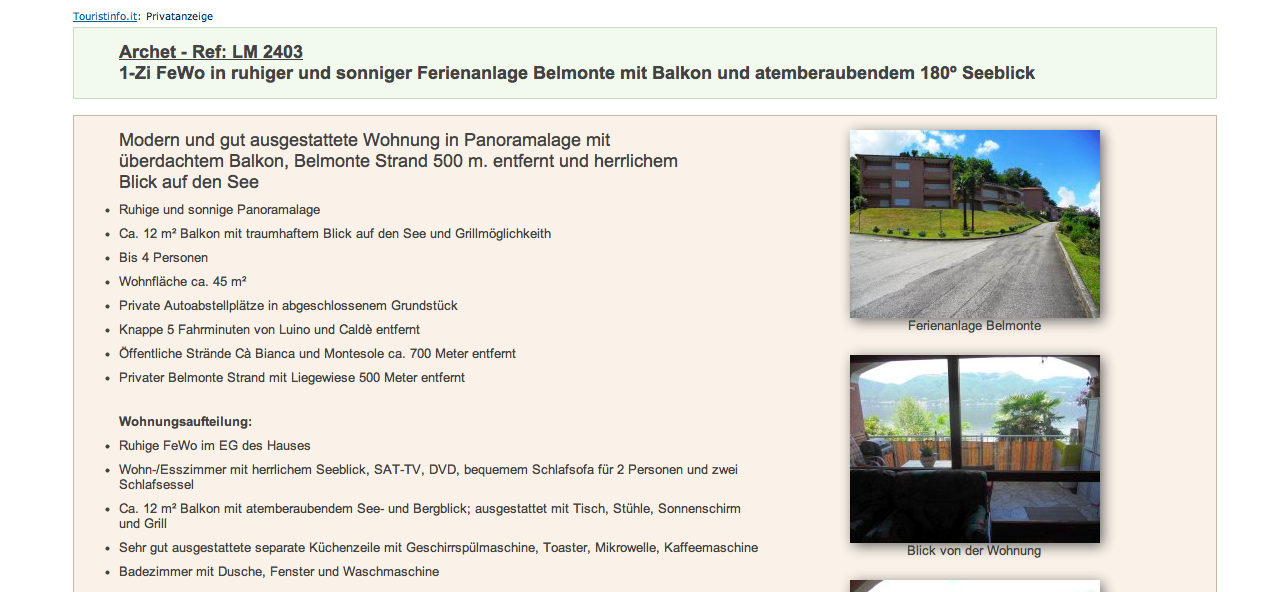Enlarge the Ferienanlage Belmonte building photo
Image resolution: width=1279 pixels, height=592 pixels.
(x=974, y=224)
